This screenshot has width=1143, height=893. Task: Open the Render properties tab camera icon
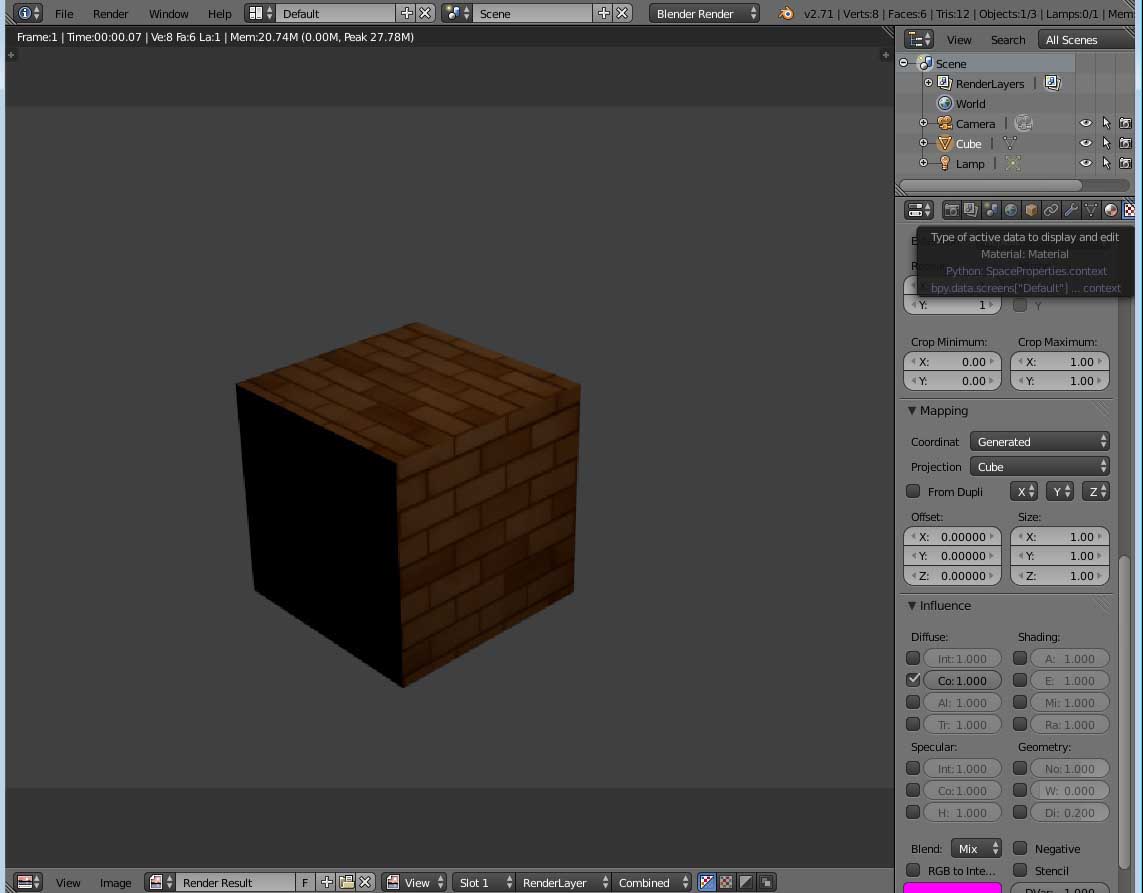[x=951, y=210]
